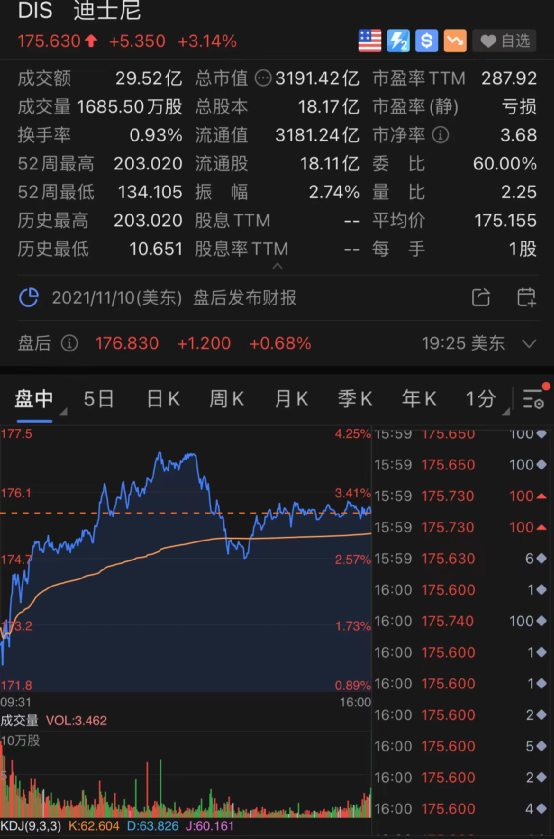The width and height of the screenshot is (554, 839).
Task: Tap the pie chart earnings icon
Action: 29,298
